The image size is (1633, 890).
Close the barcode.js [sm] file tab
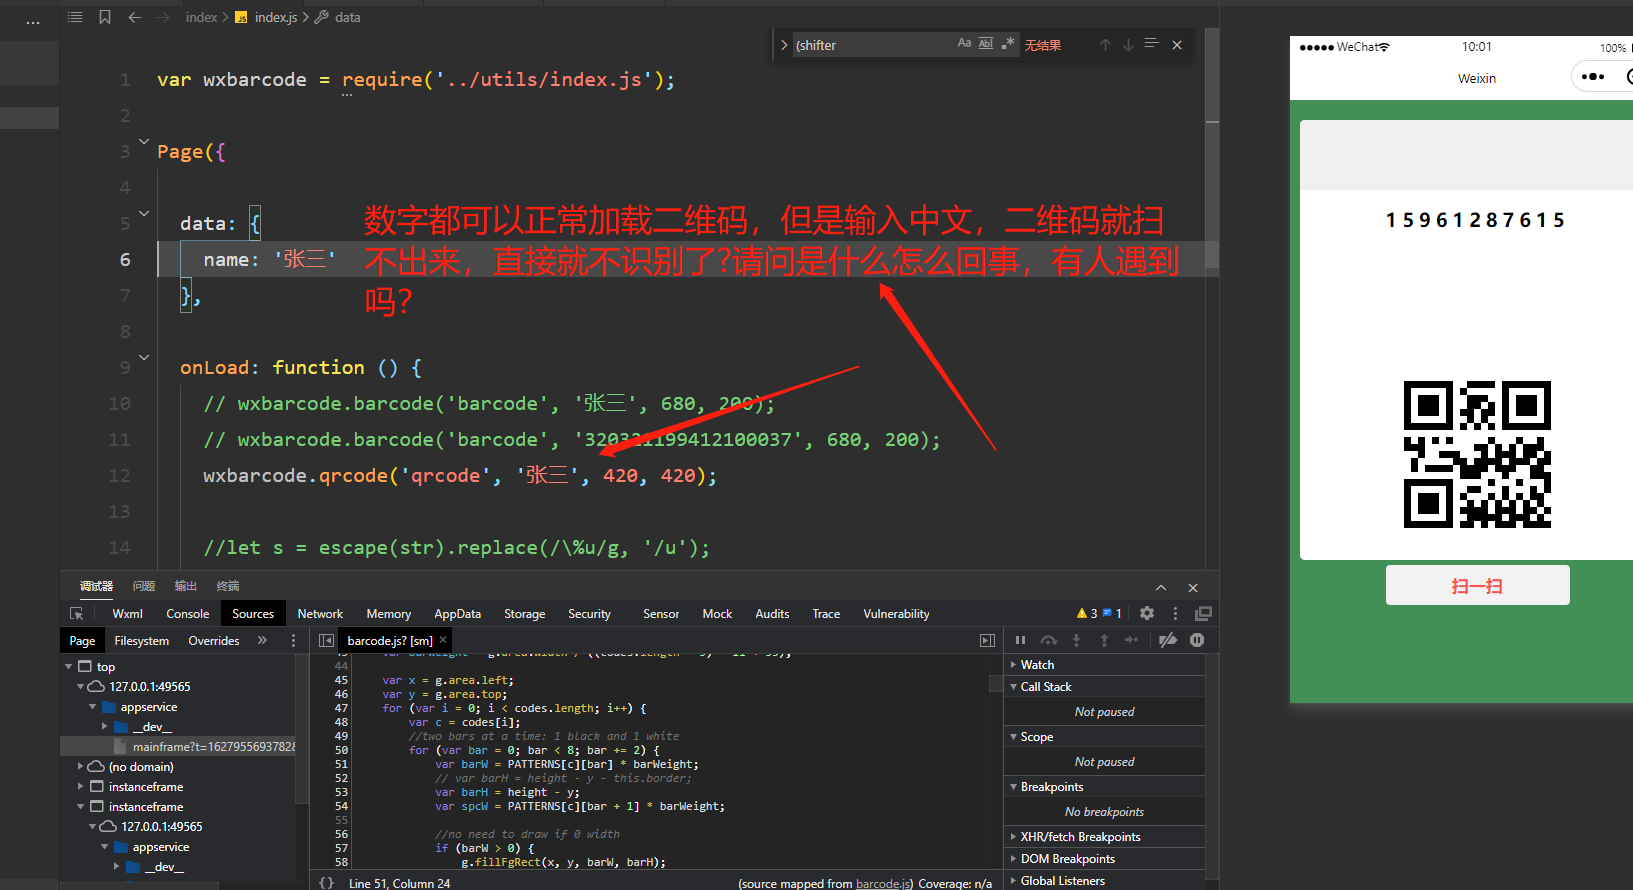point(443,639)
